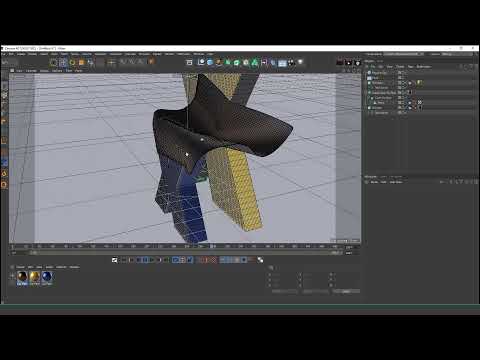Click the blue icon in left mode palette

[x=4, y=162]
